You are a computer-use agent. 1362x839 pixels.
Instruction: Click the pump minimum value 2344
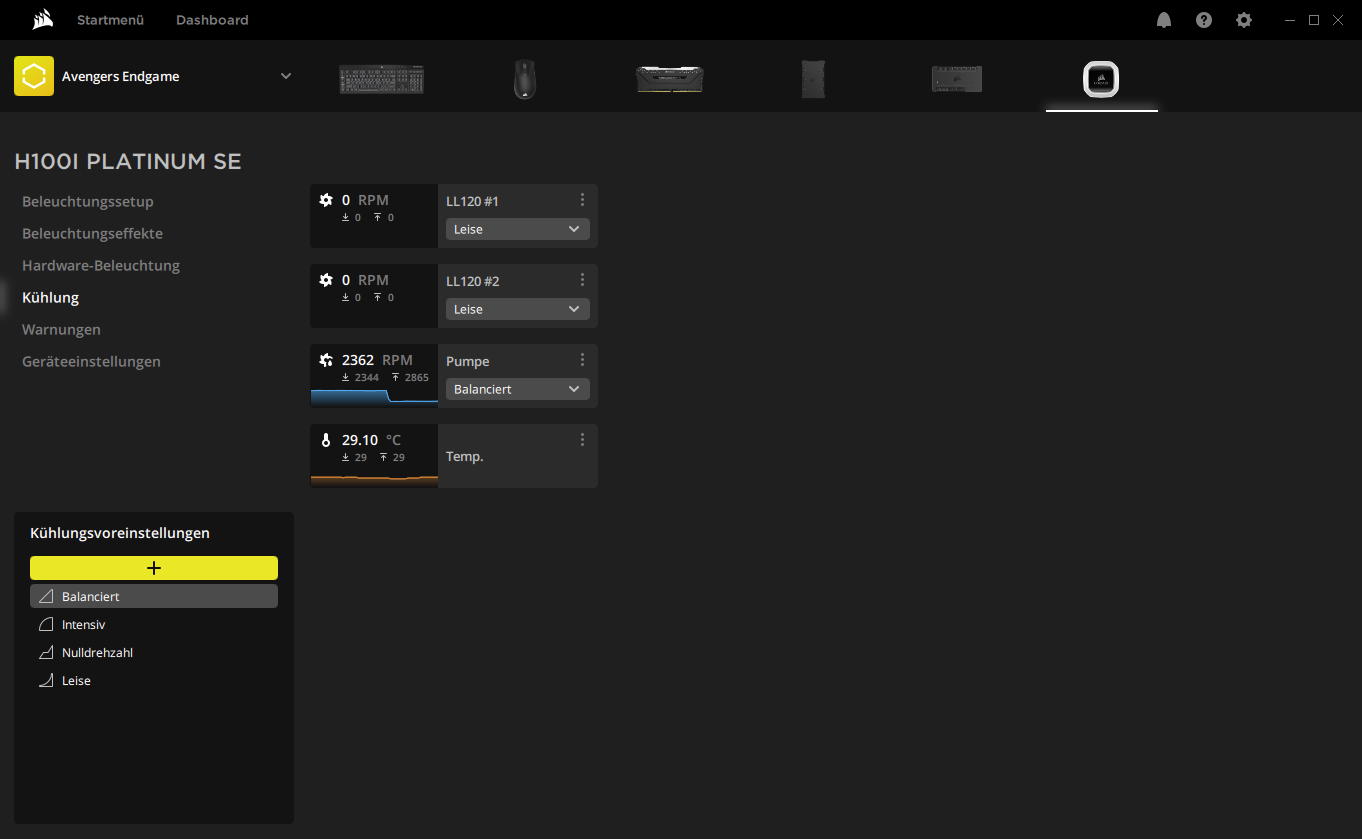(x=367, y=378)
